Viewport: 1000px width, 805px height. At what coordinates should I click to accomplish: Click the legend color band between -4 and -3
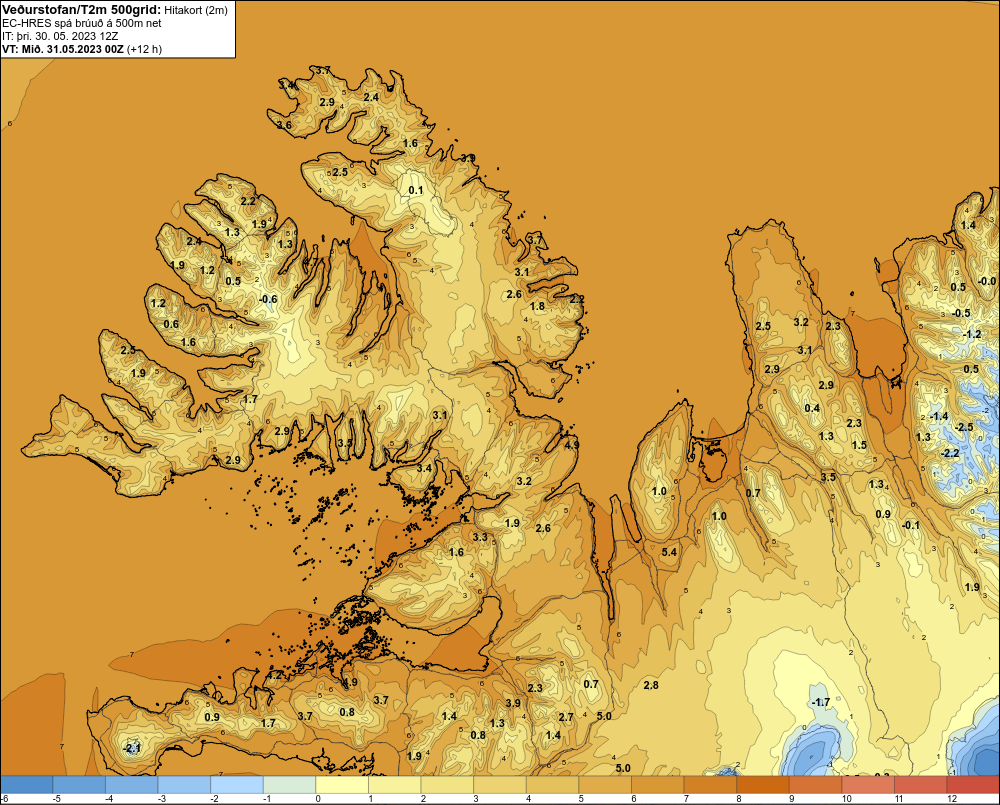(x=131, y=785)
